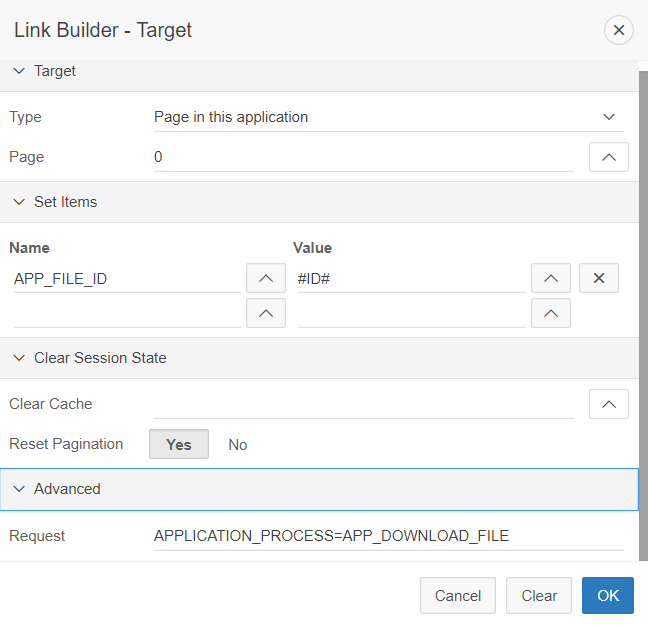
Task: Close the Link Builder dialog
Action: (618, 30)
